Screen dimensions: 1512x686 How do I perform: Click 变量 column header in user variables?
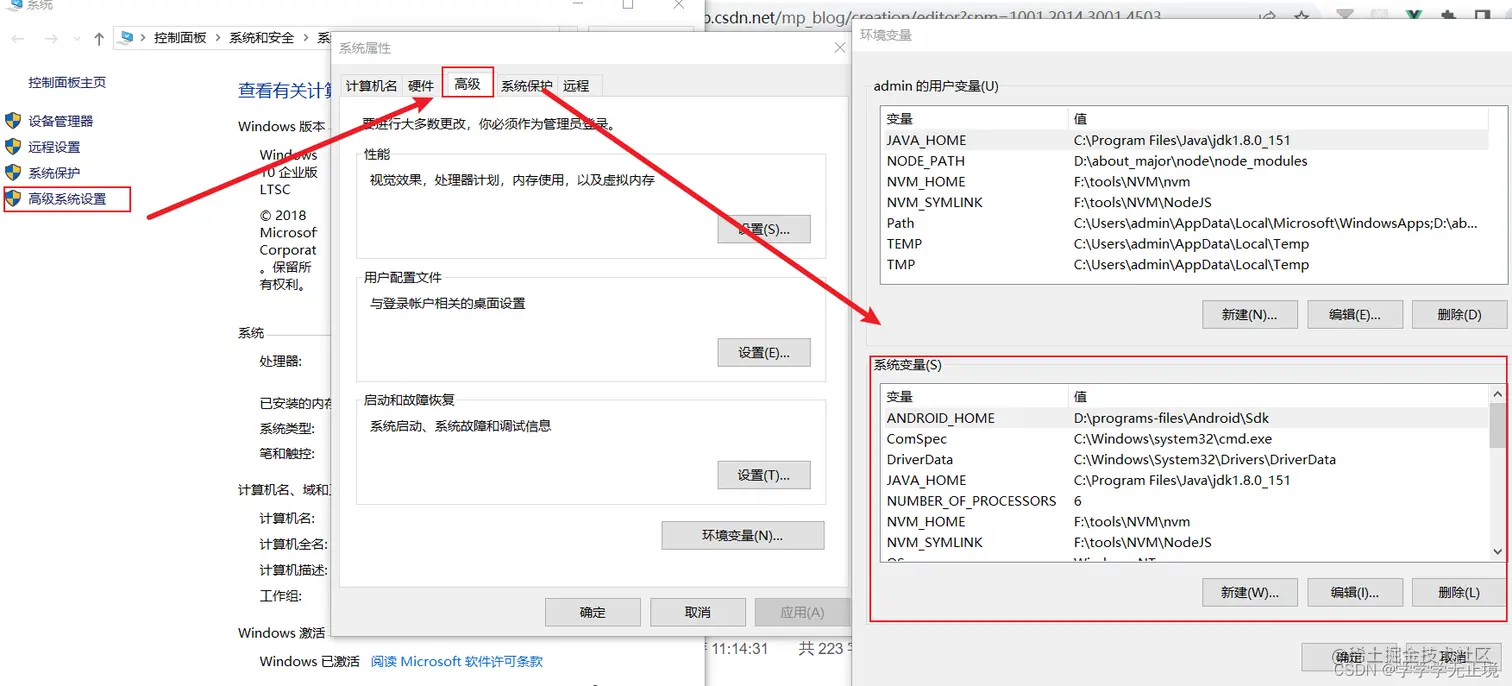975,119
